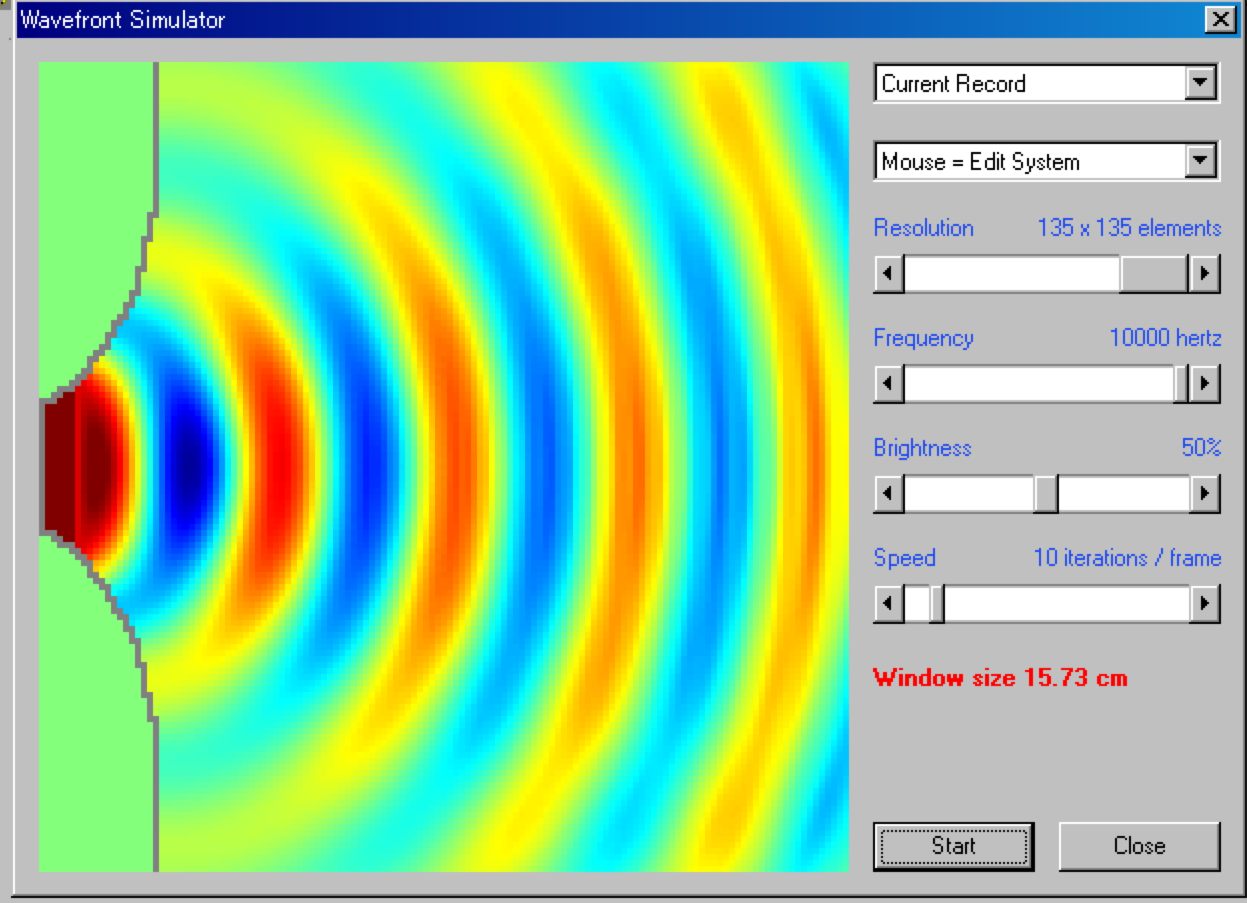Viewport: 1247px width, 903px height.
Task: Select the Mouse = Edit System combo field
Action: [x=1046, y=160]
